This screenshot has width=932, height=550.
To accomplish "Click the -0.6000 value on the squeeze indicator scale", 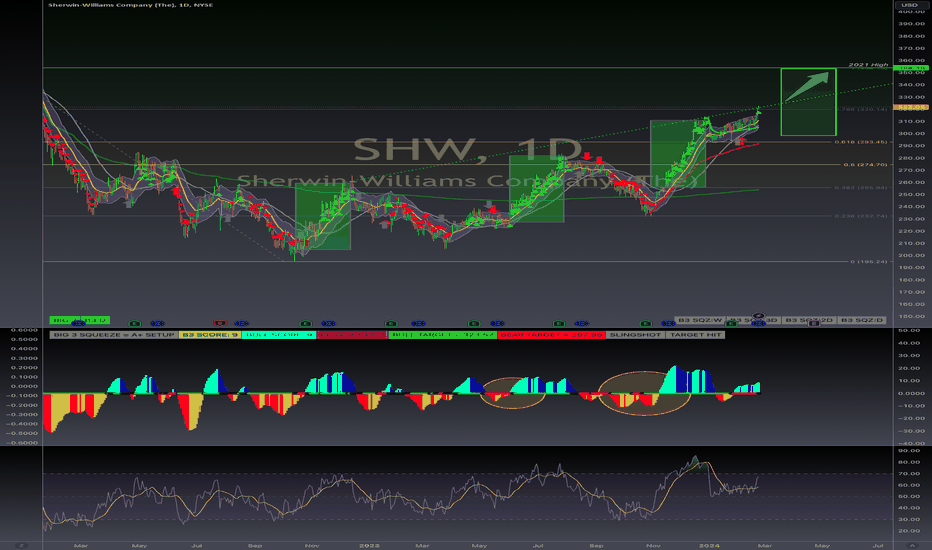I will tap(22, 442).
